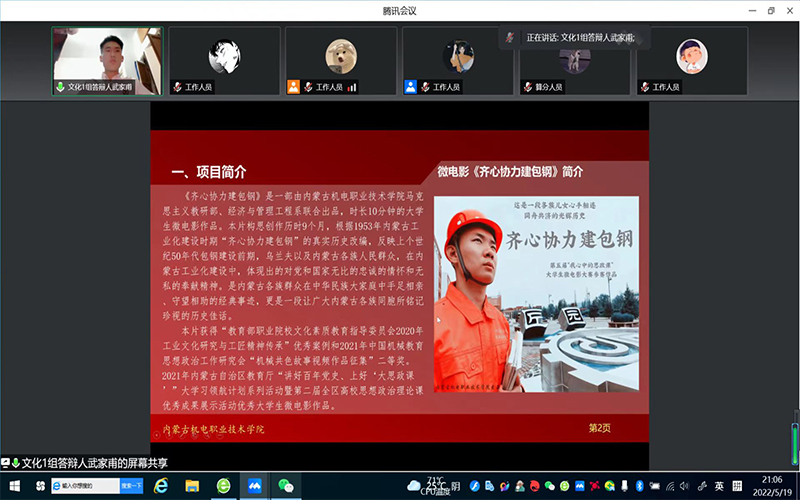Click the taskbar search input box
The height and width of the screenshot is (500, 800).
(85, 485)
